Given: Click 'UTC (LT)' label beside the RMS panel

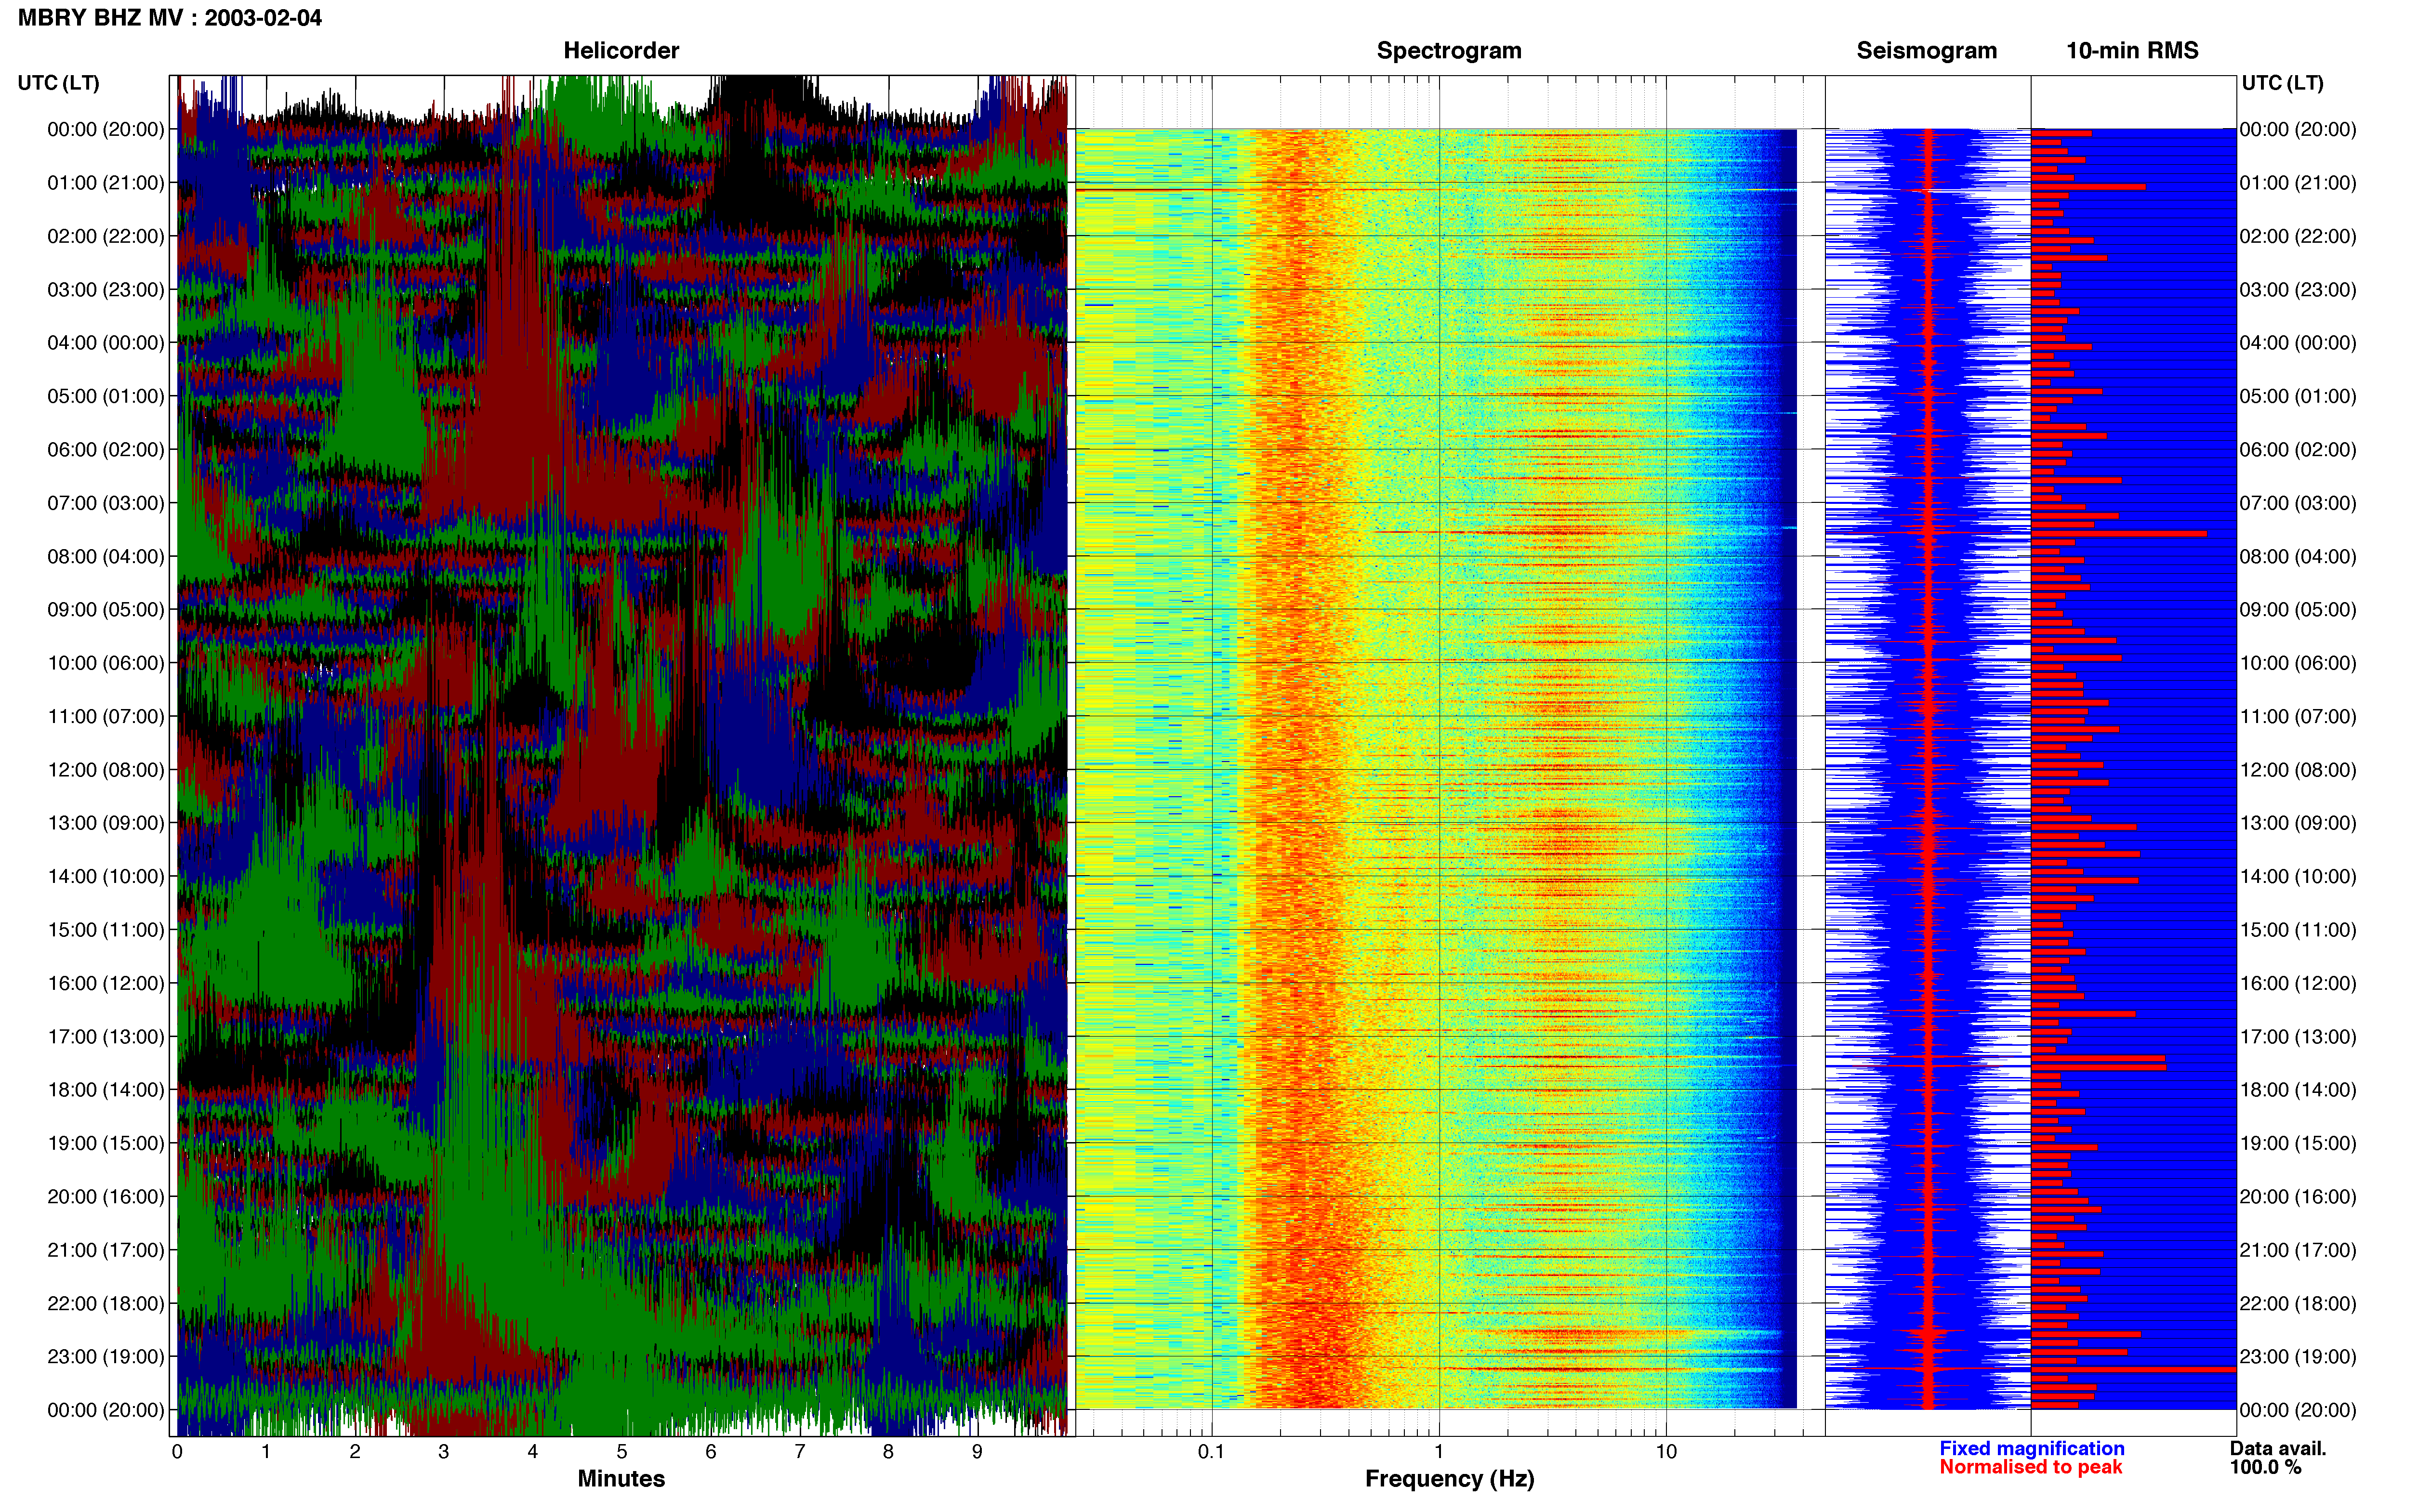Looking at the screenshot, I should [2282, 83].
